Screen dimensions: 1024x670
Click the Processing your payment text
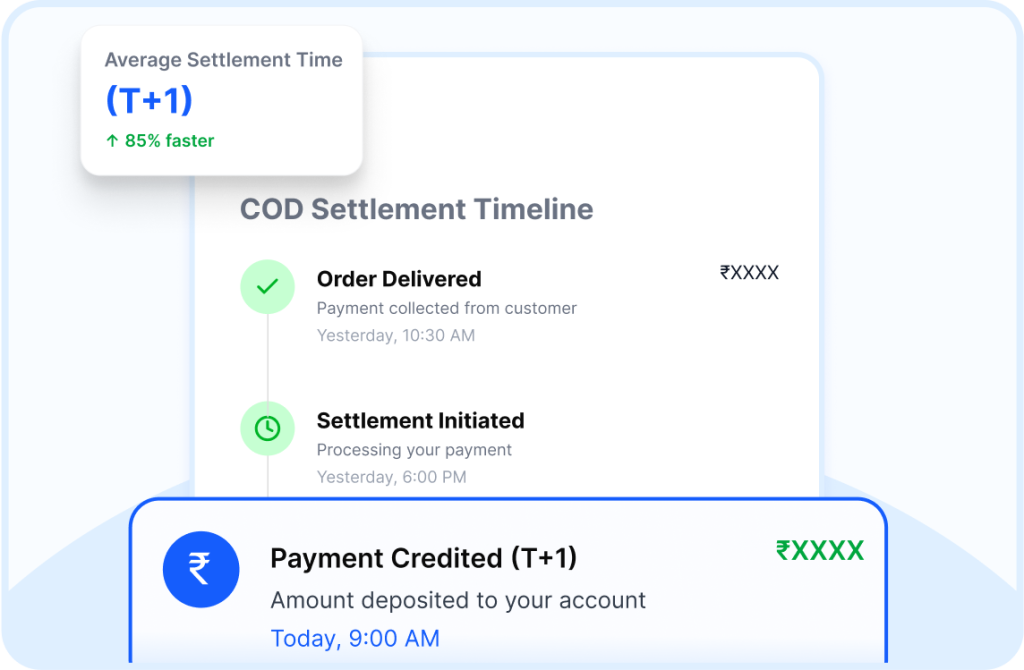pos(414,450)
